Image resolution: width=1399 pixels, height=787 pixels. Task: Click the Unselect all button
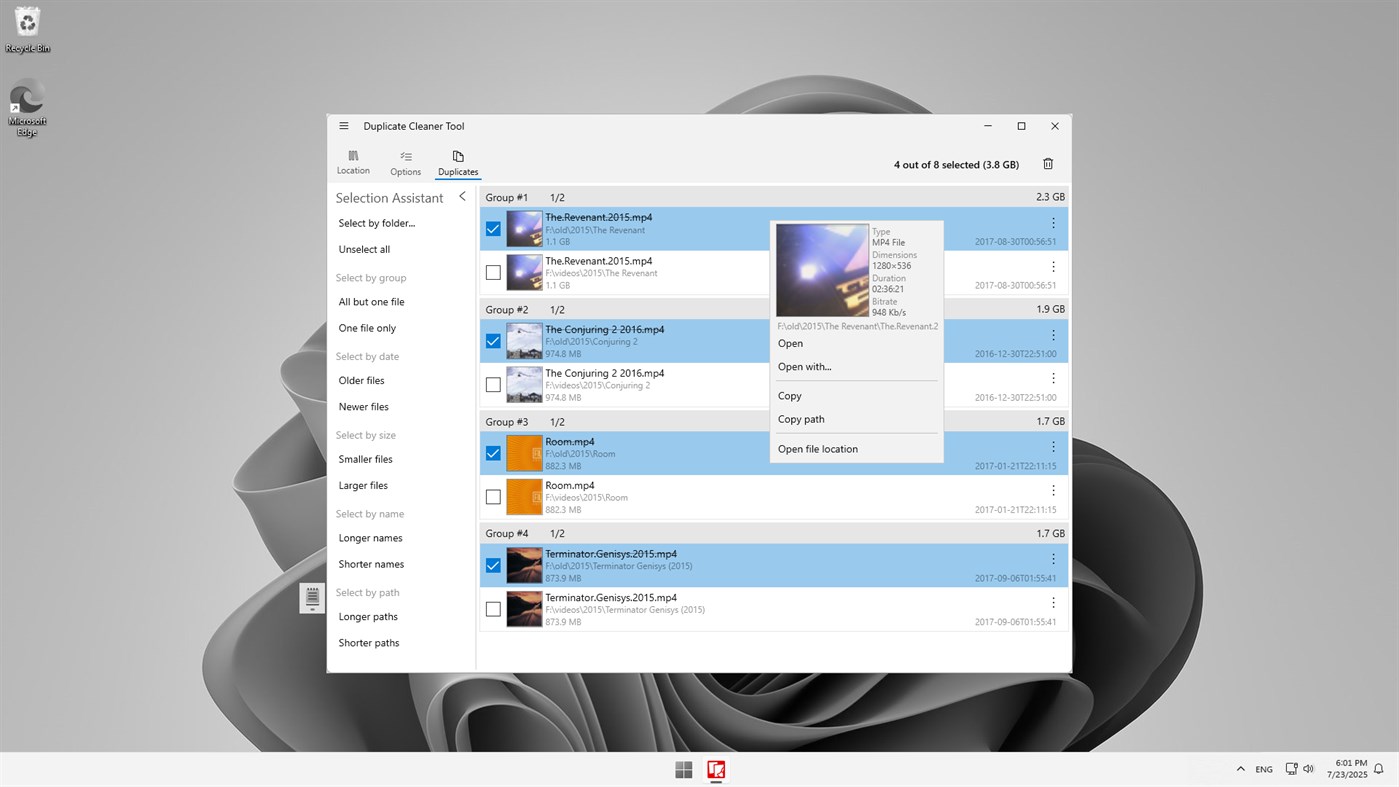point(365,249)
